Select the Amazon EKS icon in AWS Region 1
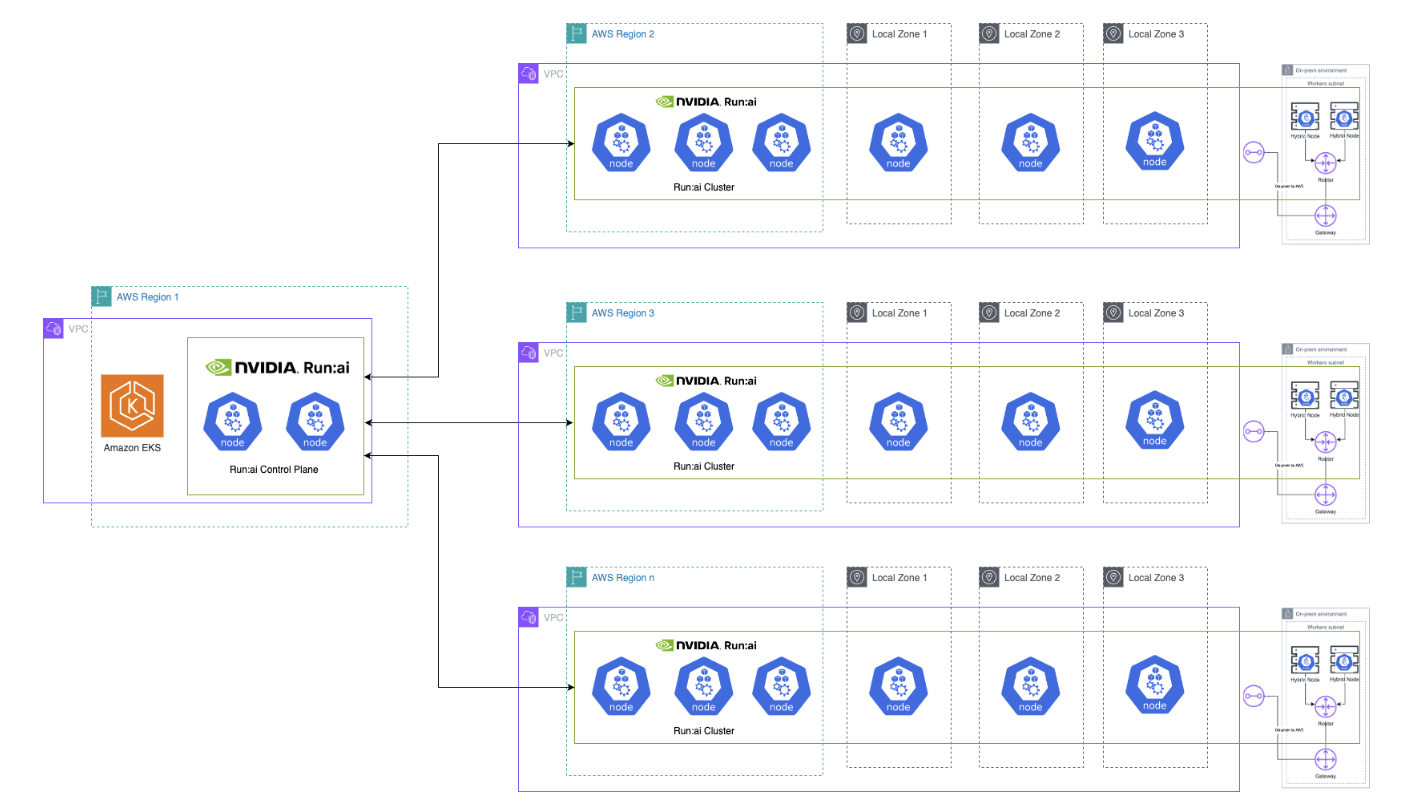Image resolution: width=1410 pixels, height=804 pixels. (132, 407)
